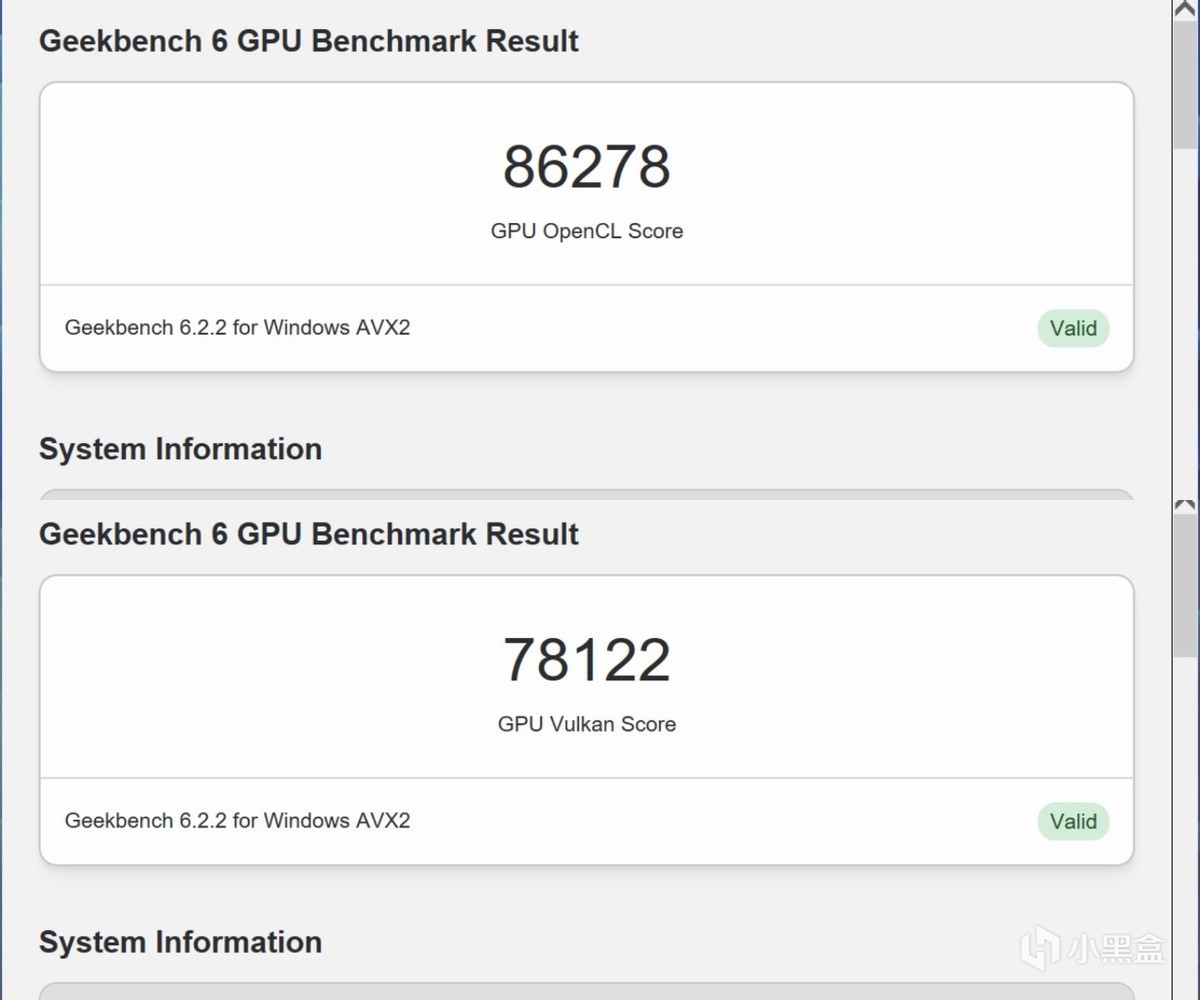
Task: Click the Geekbench 6.2.2 version text under the OpenCL score
Action: pyautogui.click(x=237, y=327)
